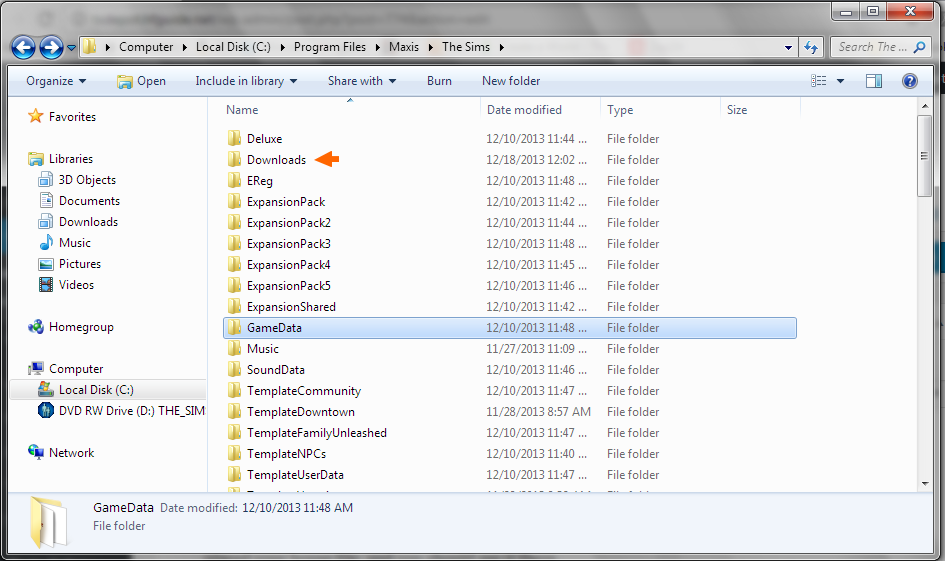Click the refresh button beside address bar
Image resolution: width=945 pixels, height=561 pixels.
point(812,47)
